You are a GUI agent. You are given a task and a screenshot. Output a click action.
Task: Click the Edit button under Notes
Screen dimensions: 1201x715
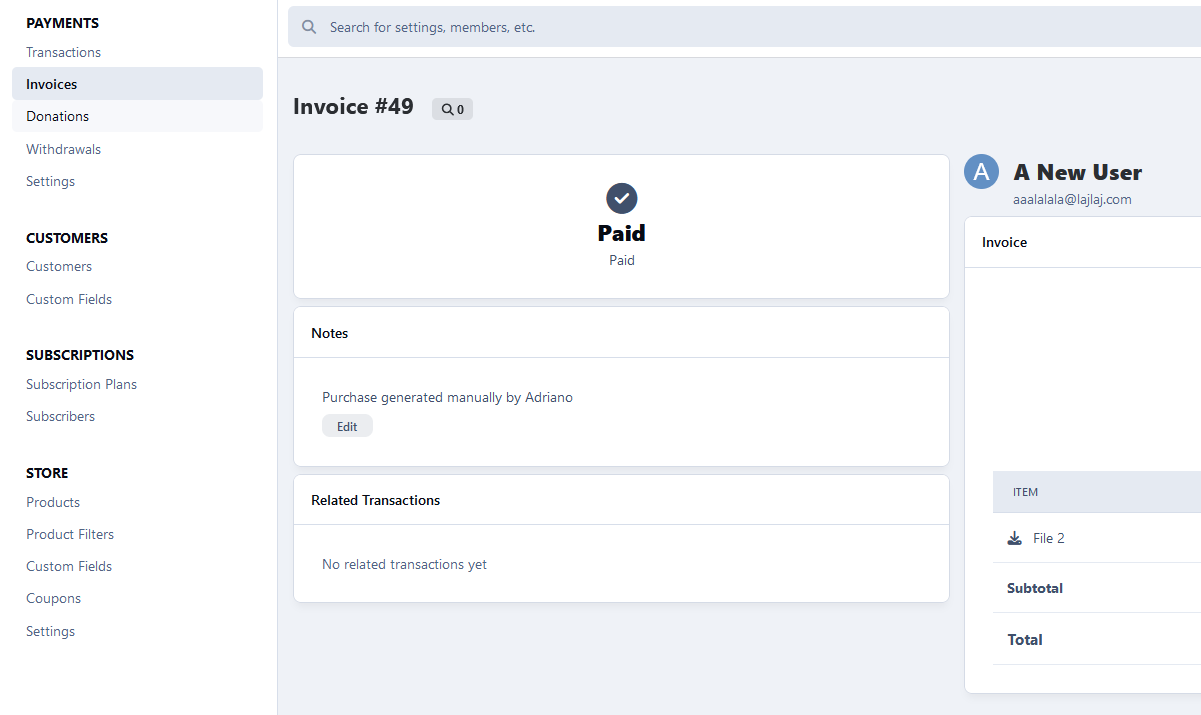pos(347,426)
